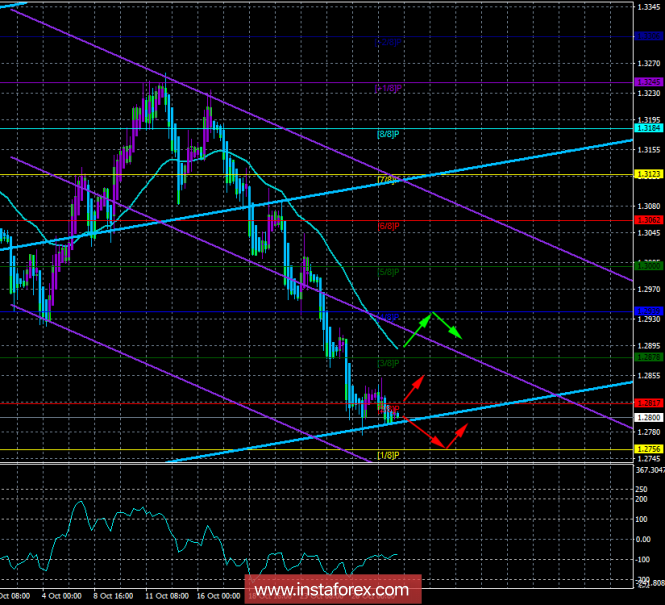Click the white 1.2800 current price tag
The image size is (665, 605).
click(x=648, y=418)
